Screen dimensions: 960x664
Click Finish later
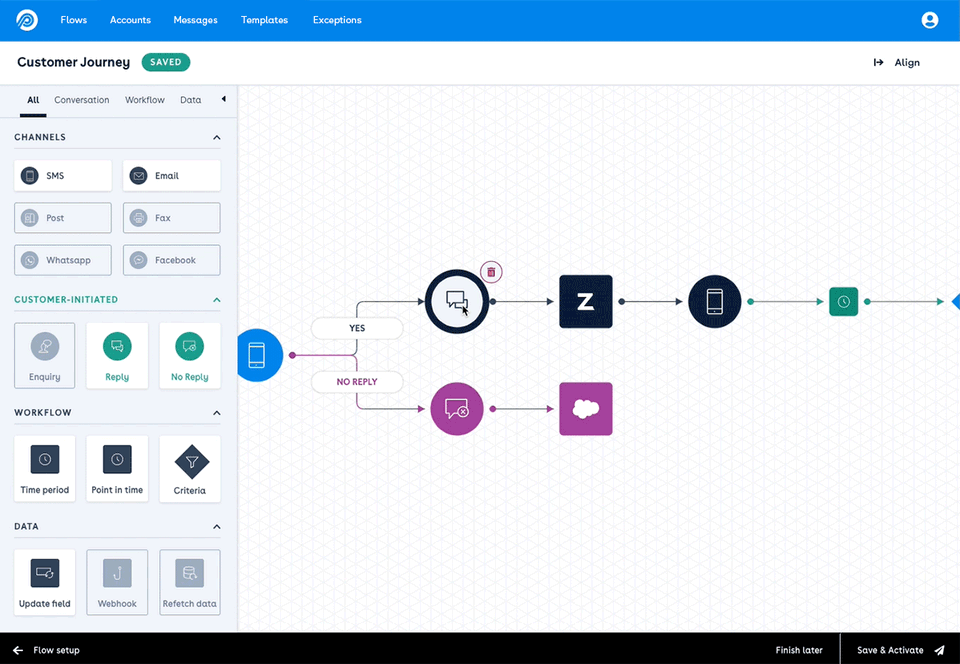799,650
